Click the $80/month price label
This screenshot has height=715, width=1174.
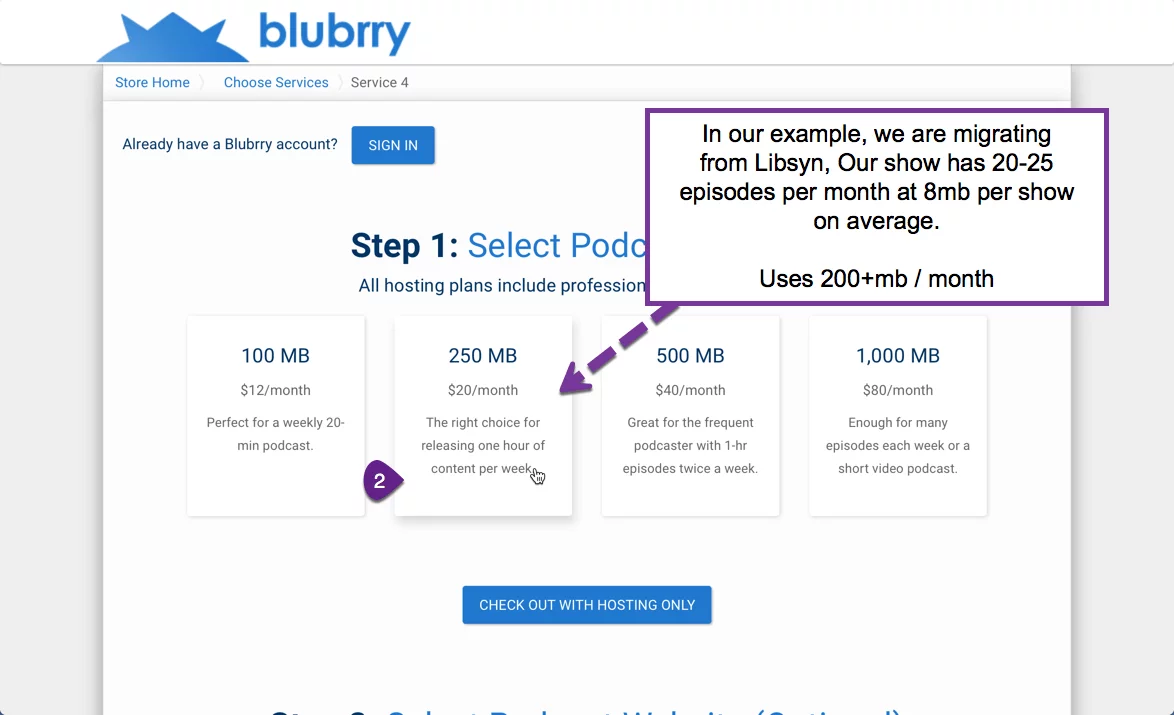[x=898, y=390]
